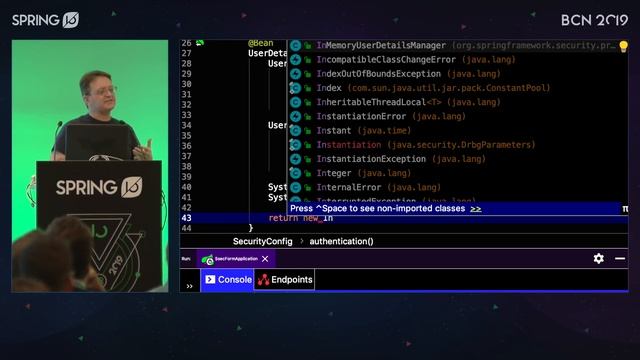Close the SecFormApplication run tab
The width and height of the screenshot is (640, 360).
[x=265, y=259]
